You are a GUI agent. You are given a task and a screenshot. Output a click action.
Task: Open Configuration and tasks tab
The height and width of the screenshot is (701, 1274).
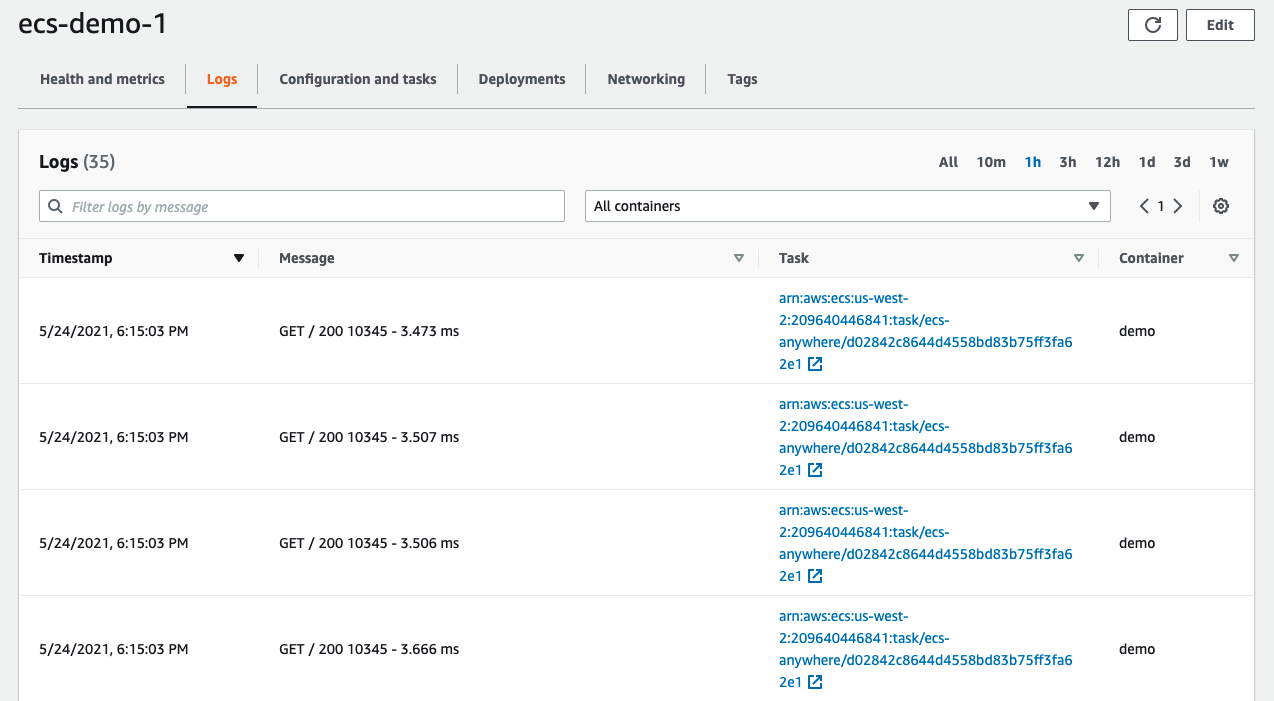[x=358, y=79]
